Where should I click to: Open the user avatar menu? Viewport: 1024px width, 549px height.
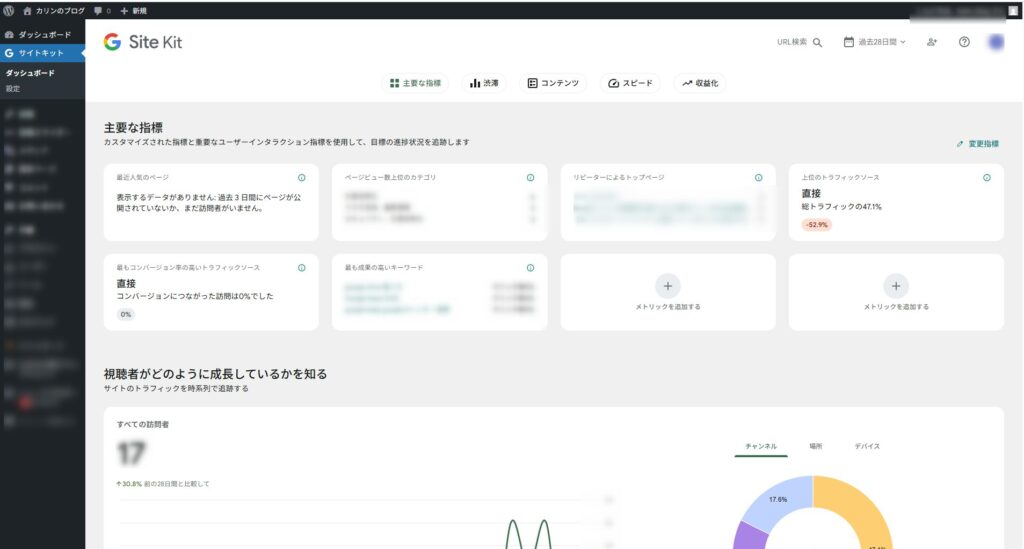(996, 42)
